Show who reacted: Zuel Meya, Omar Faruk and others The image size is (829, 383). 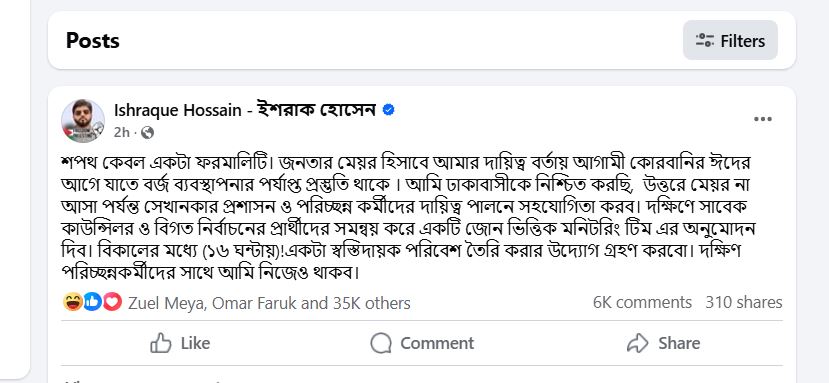[x=269, y=303]
